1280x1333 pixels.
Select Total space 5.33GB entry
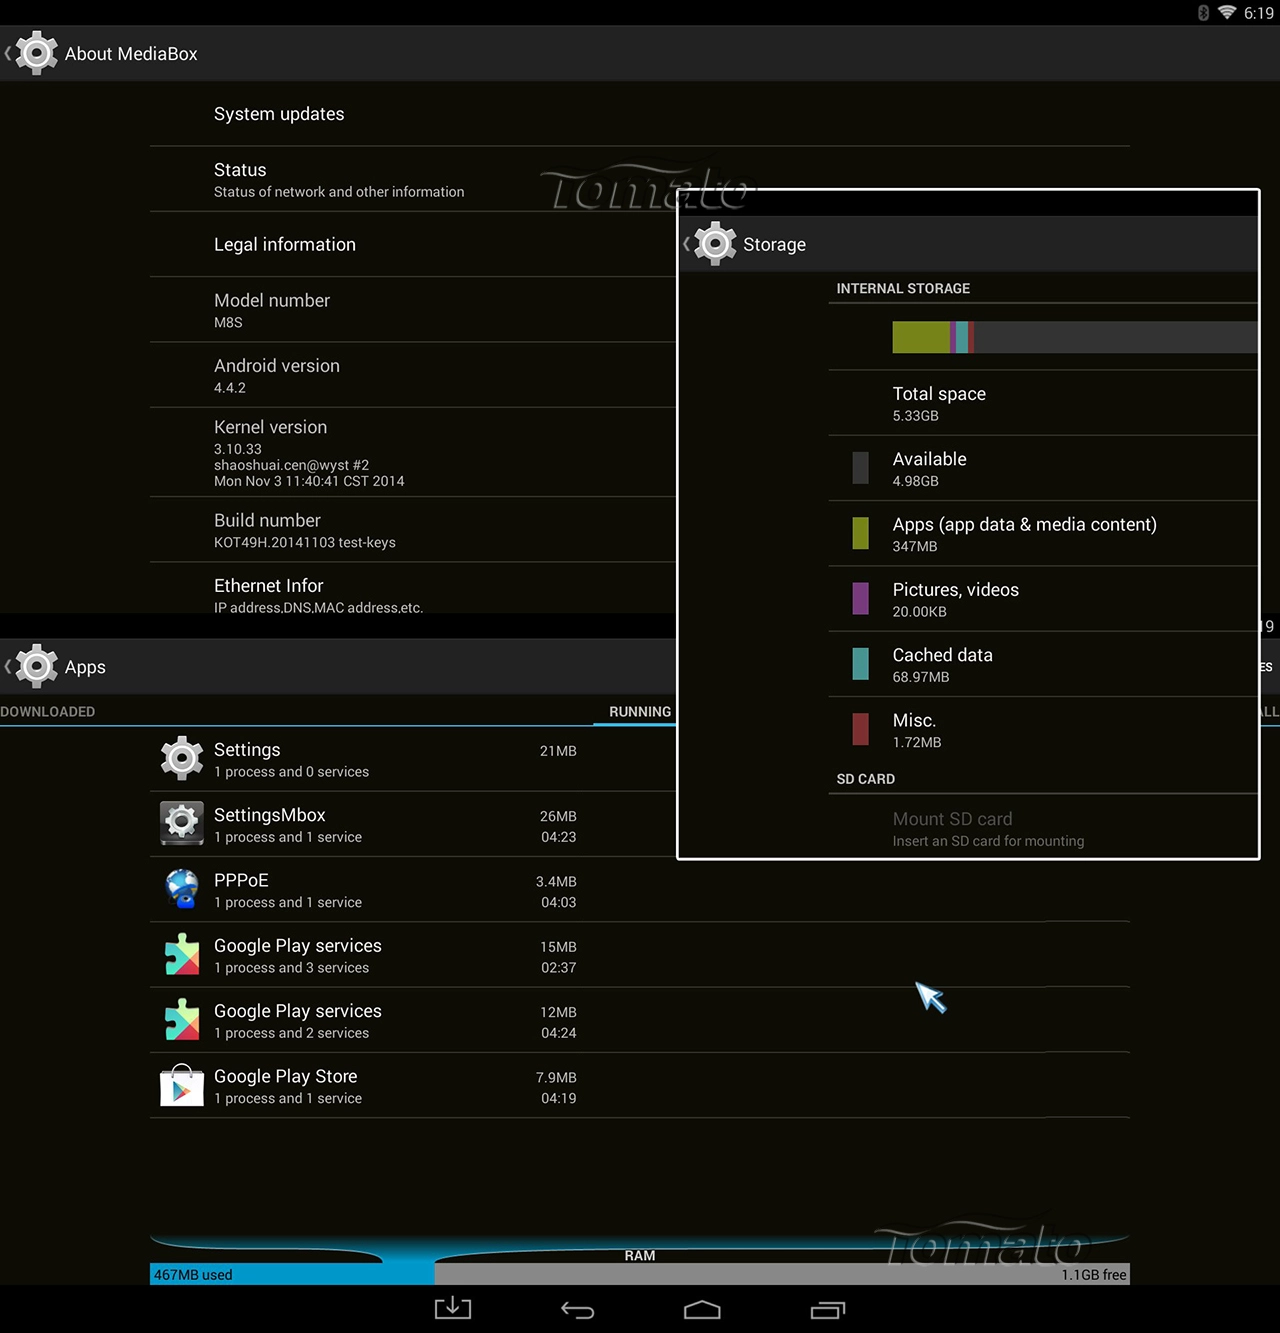pyautogui.click(x=1043, y=403)
